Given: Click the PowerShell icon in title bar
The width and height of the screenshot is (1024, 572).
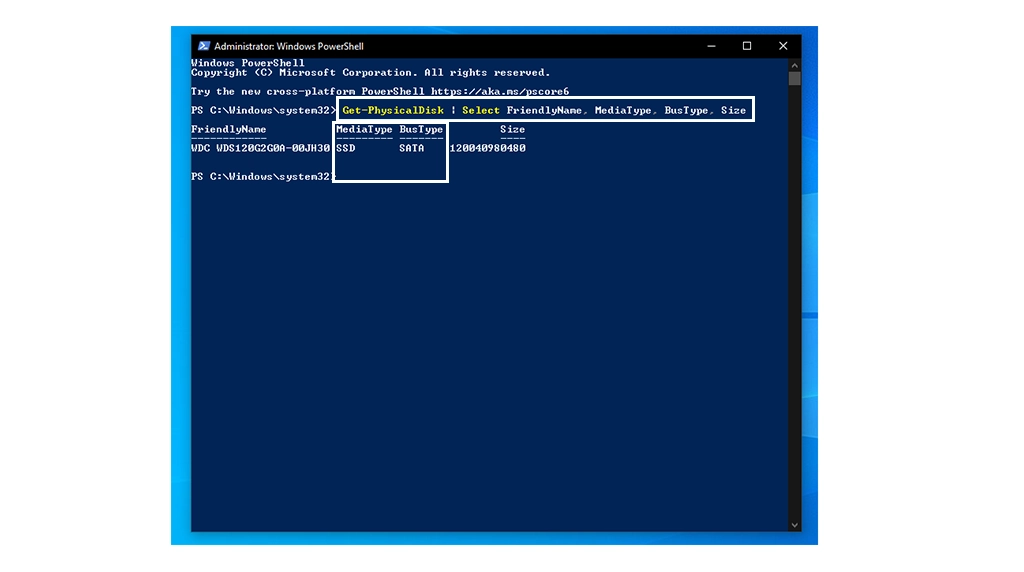Looking at the screenshot, I should (204, 46).
